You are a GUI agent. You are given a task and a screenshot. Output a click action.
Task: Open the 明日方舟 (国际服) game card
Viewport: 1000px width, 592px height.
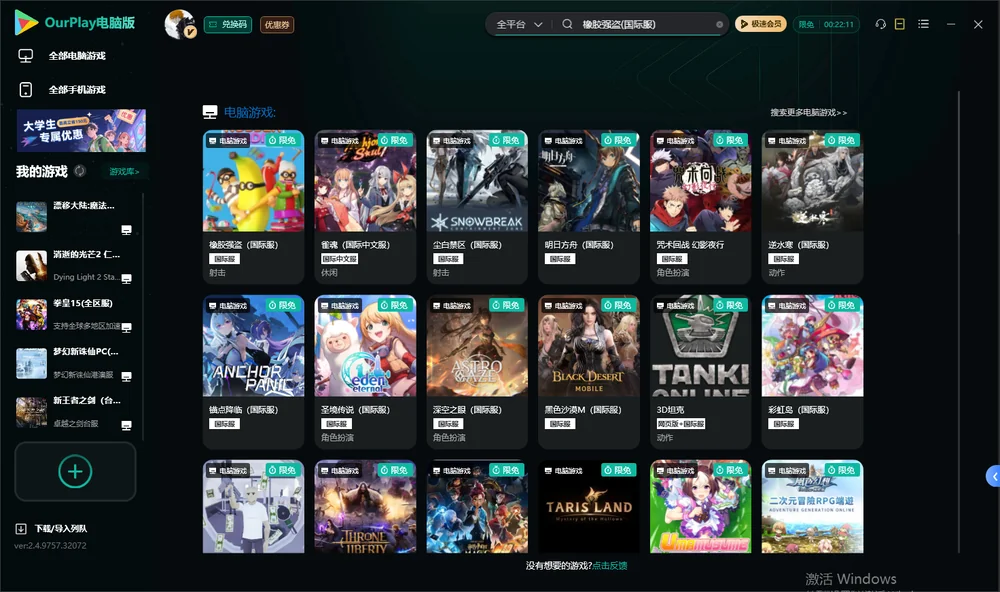(x=589, y=207)
